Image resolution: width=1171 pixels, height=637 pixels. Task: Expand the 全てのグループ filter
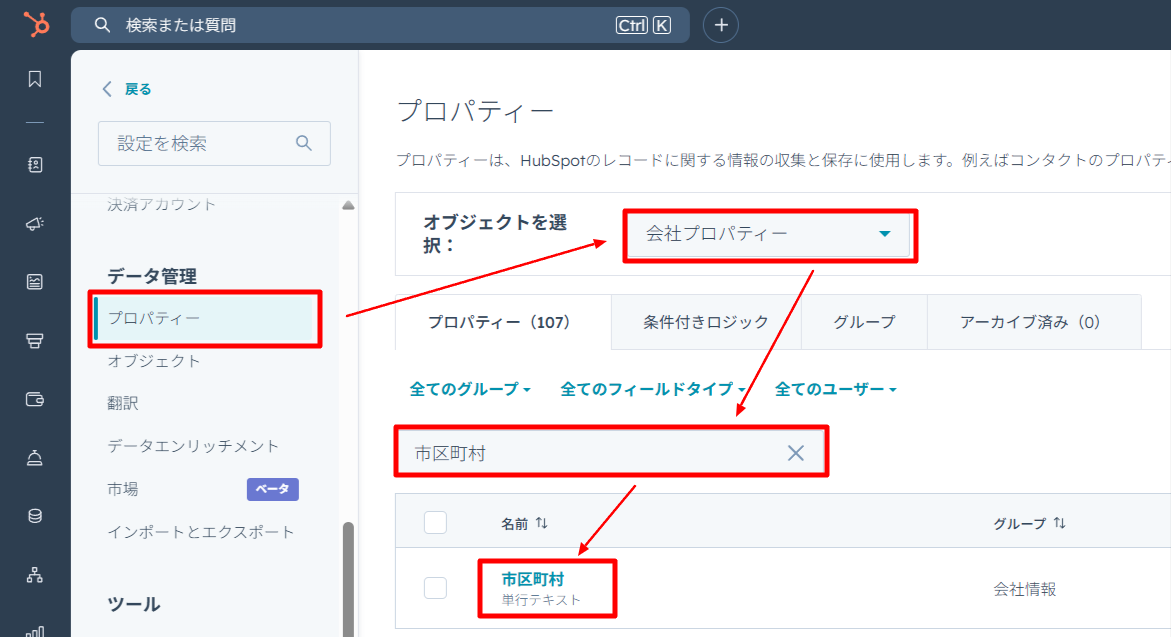470,389
